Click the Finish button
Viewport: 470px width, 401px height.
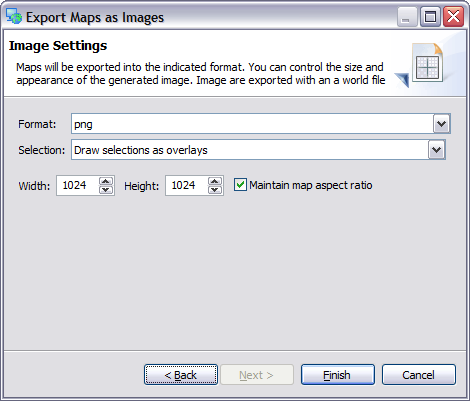click(x=338, y=375)
